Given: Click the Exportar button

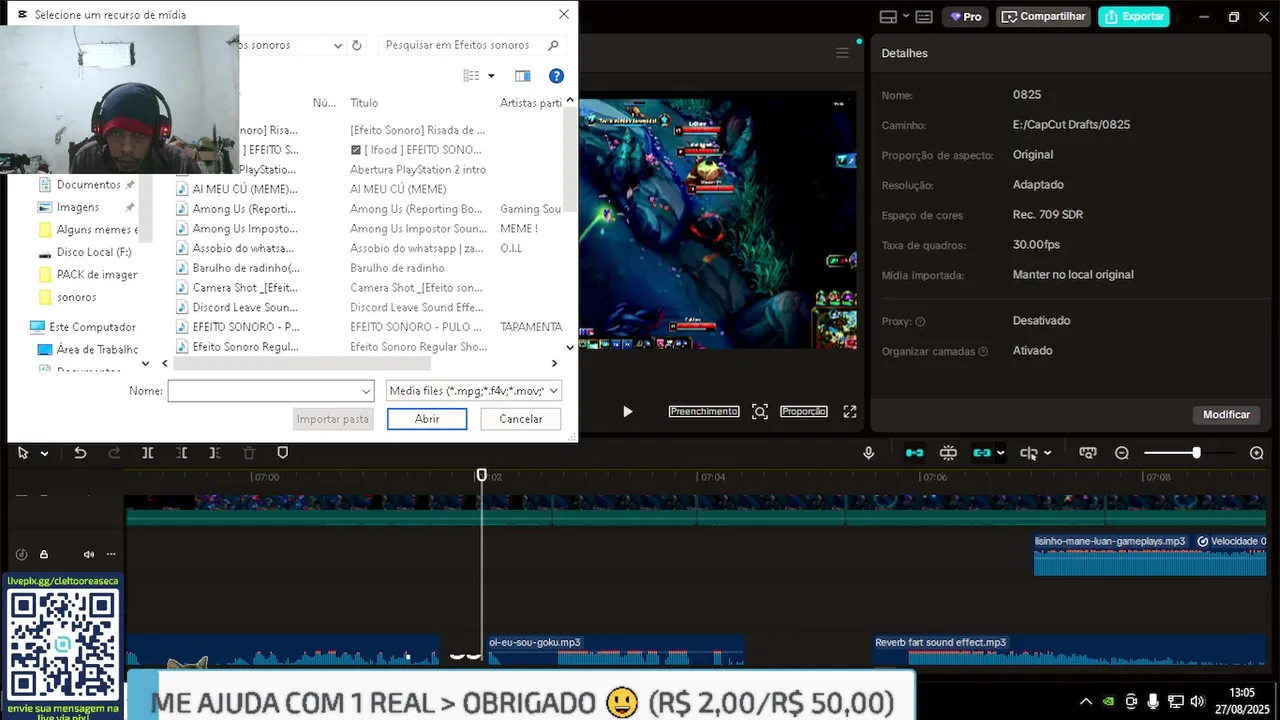Looking at the screenshot, I should [x=1134, y=16].
